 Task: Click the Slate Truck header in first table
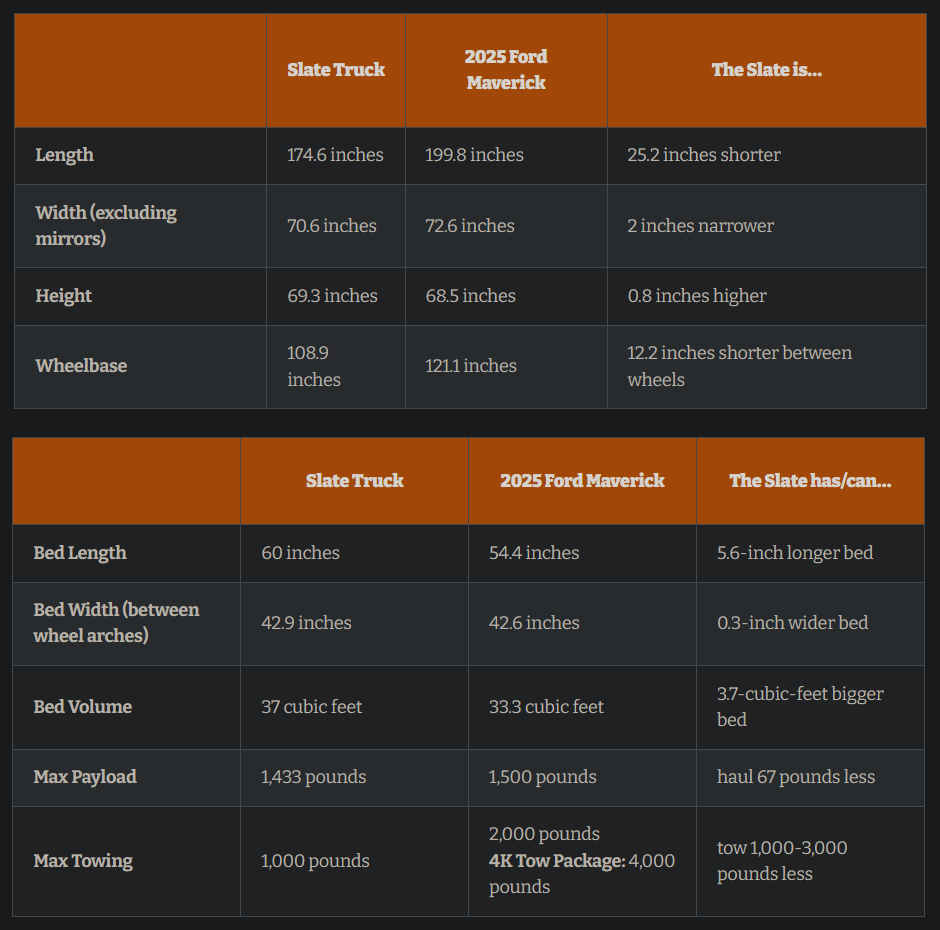(336, 70)
